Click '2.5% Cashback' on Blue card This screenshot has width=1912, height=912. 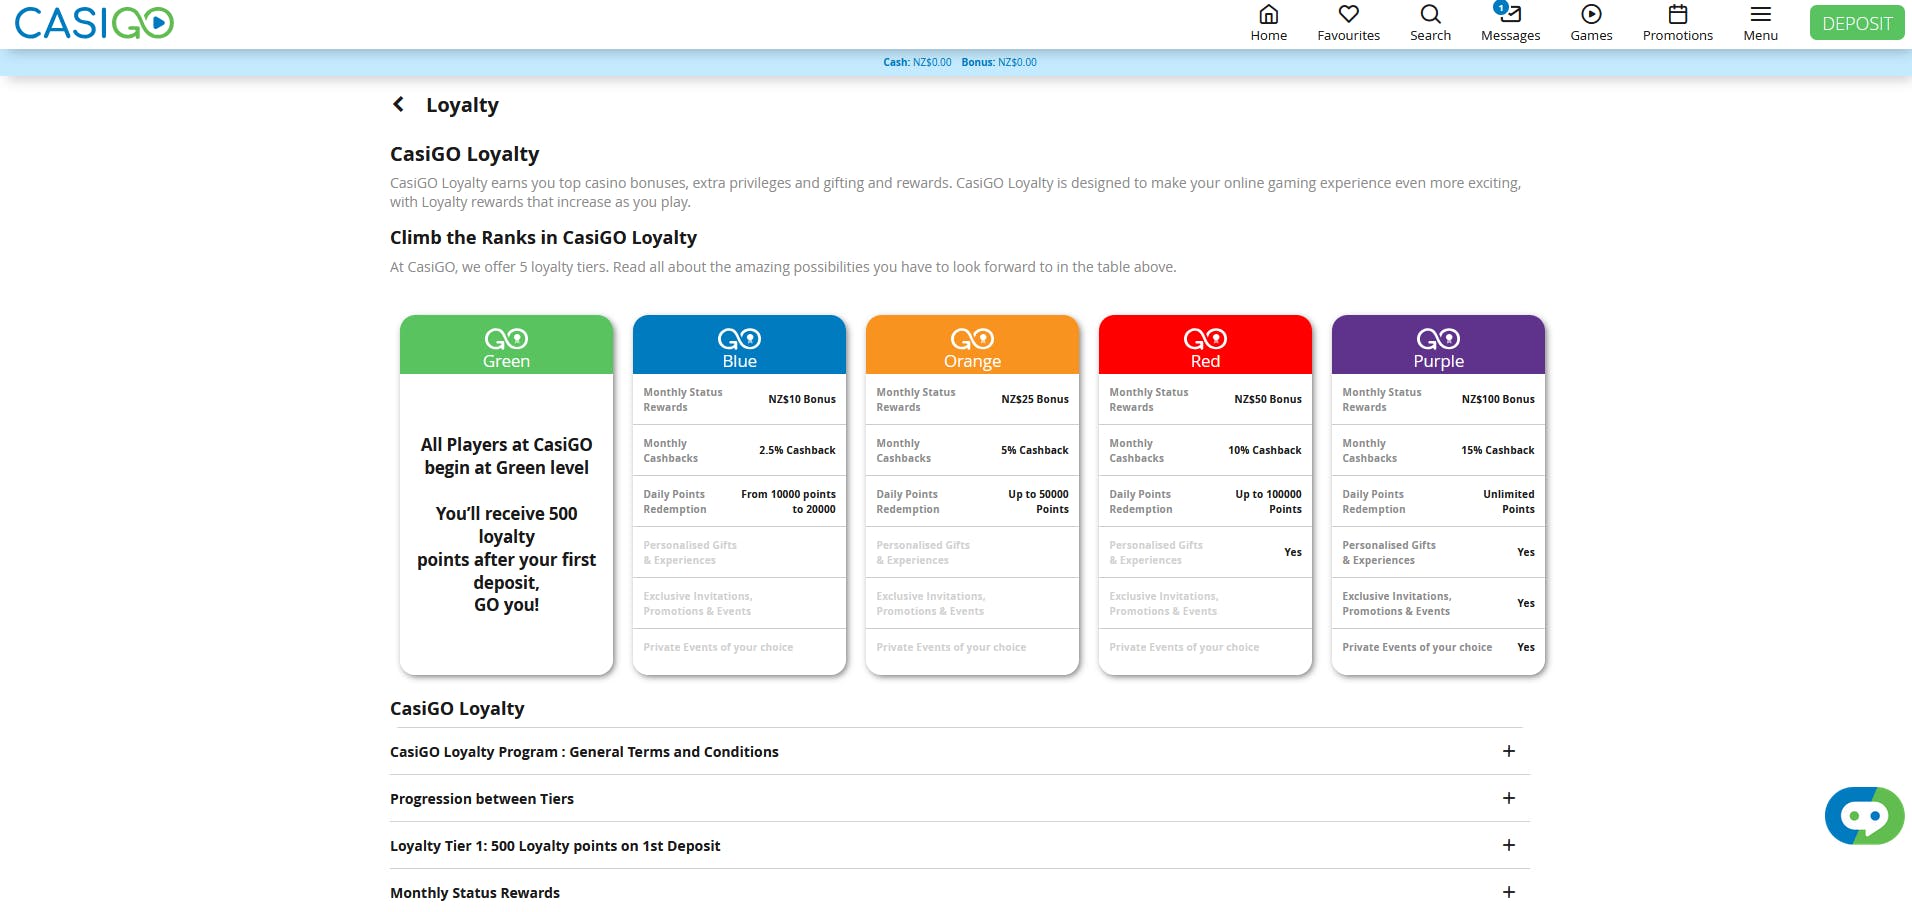pyautogui.click(x=797, y=450)
